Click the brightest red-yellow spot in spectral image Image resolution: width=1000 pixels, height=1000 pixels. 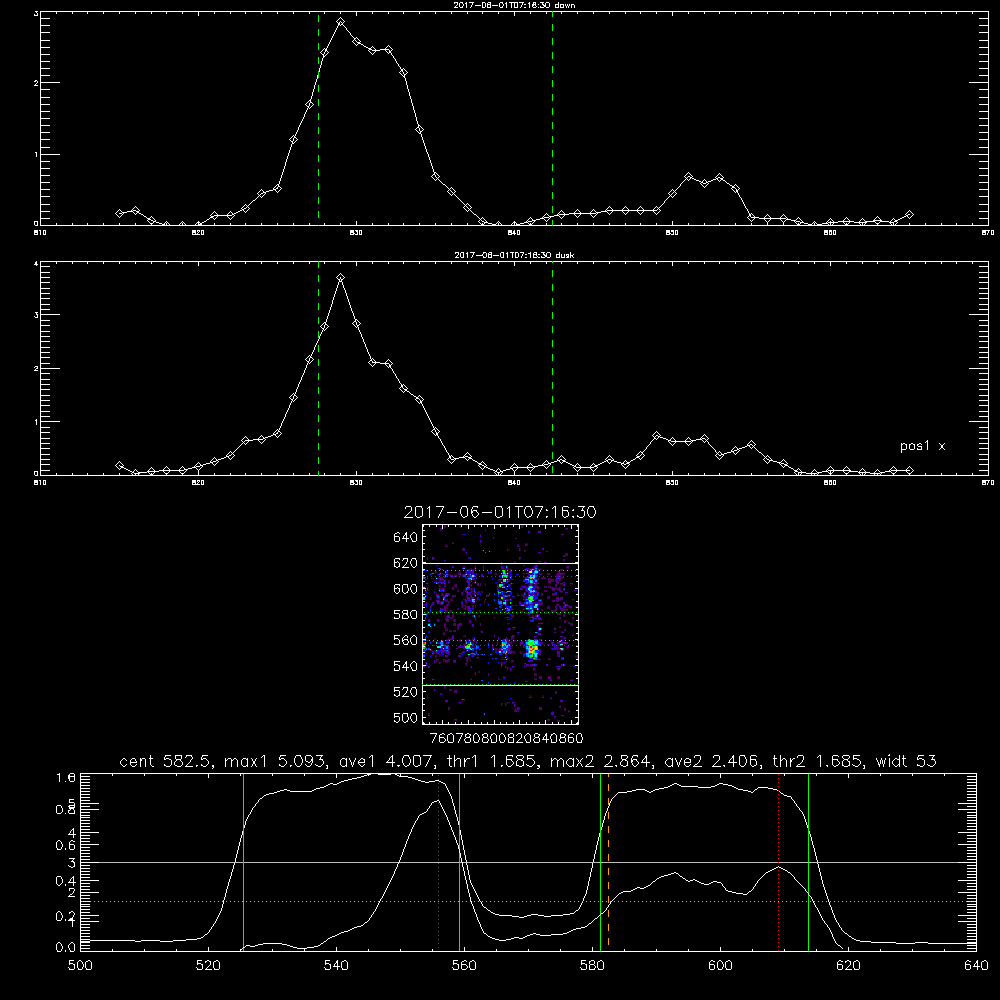(531, 650)
